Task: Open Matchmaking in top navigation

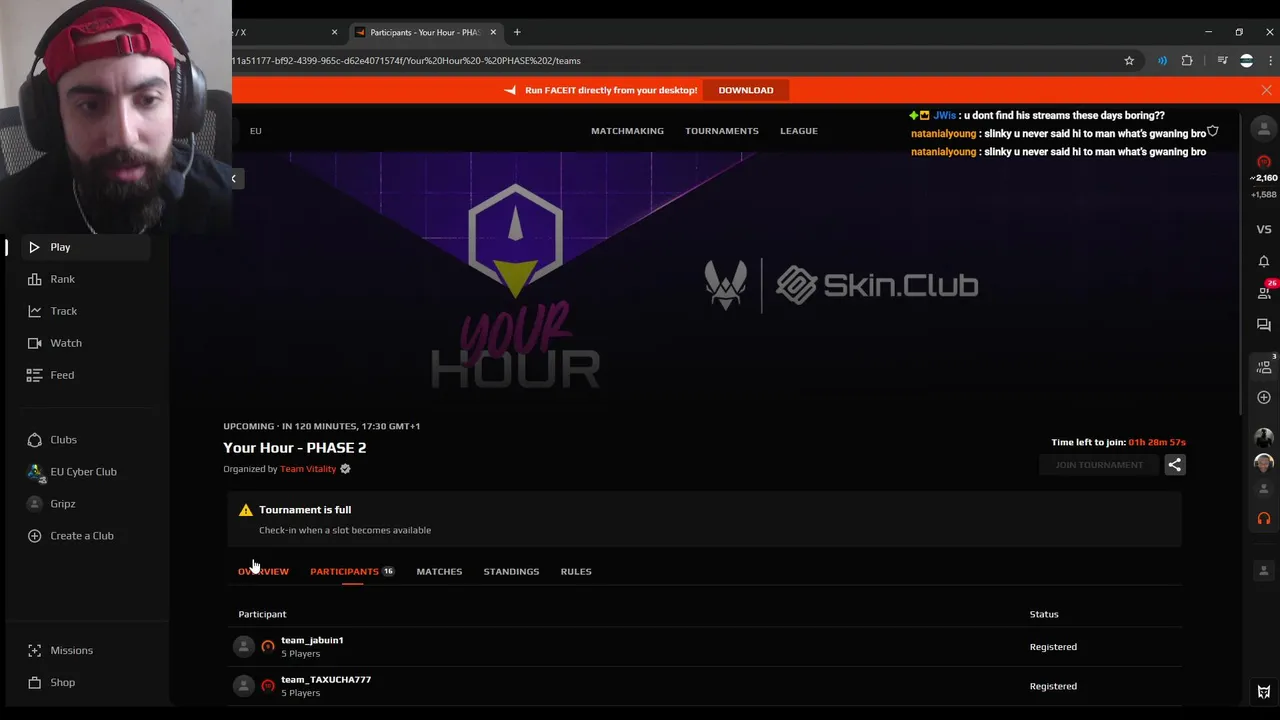Action: tap(627, 131)
